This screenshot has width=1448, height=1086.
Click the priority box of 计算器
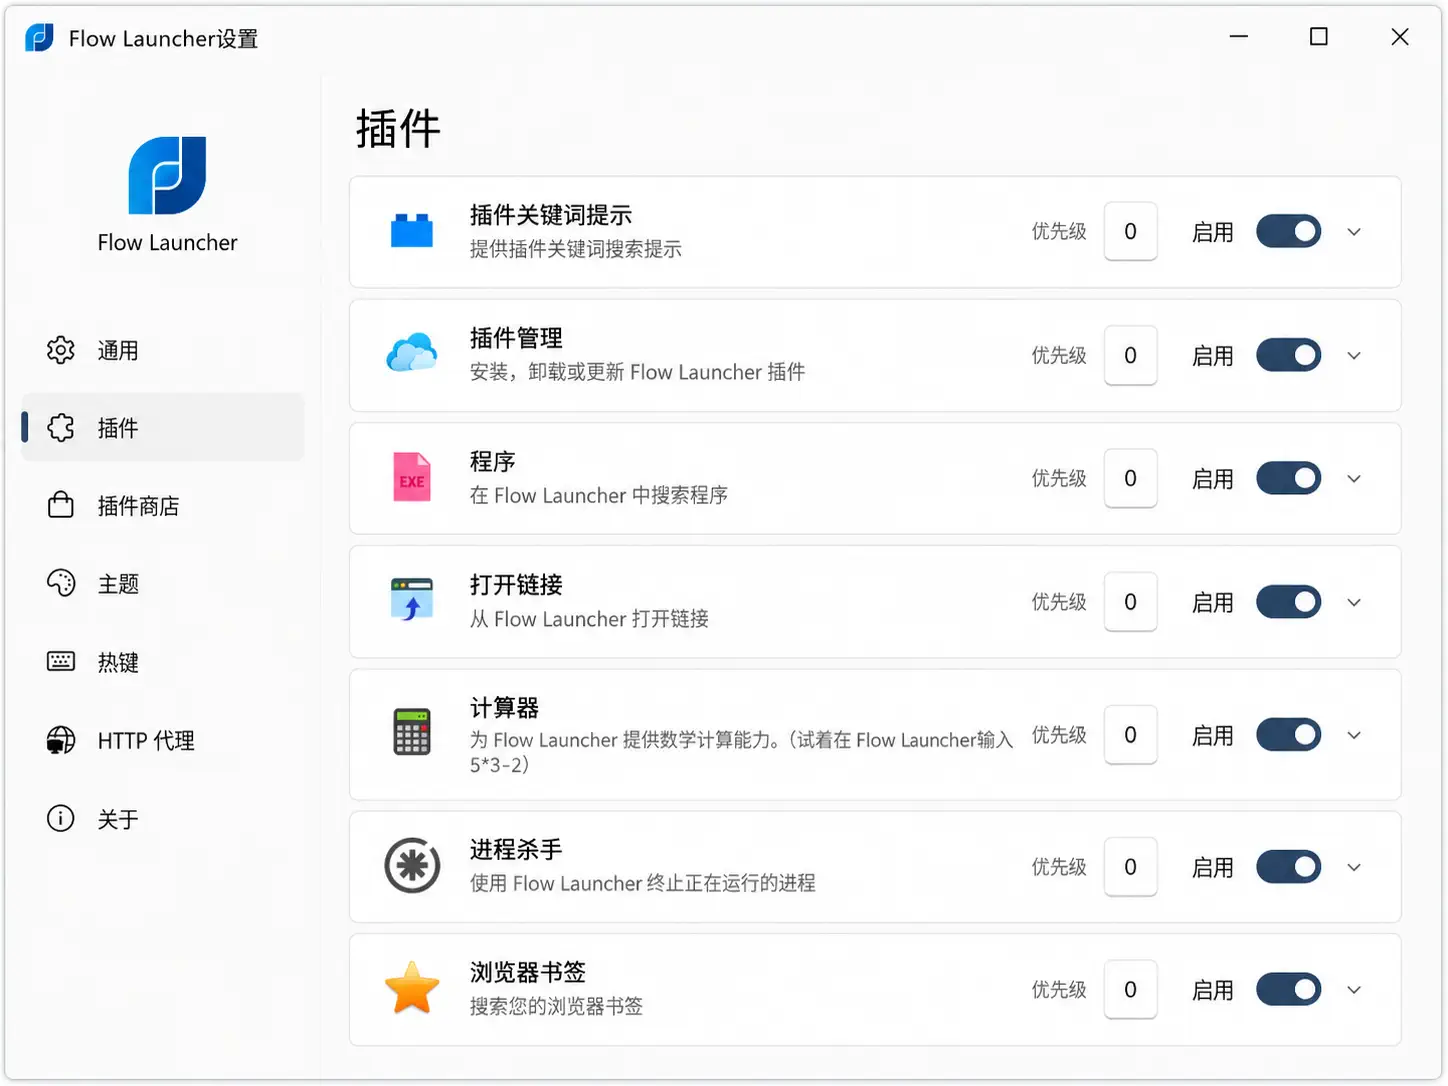(1131, 734)
